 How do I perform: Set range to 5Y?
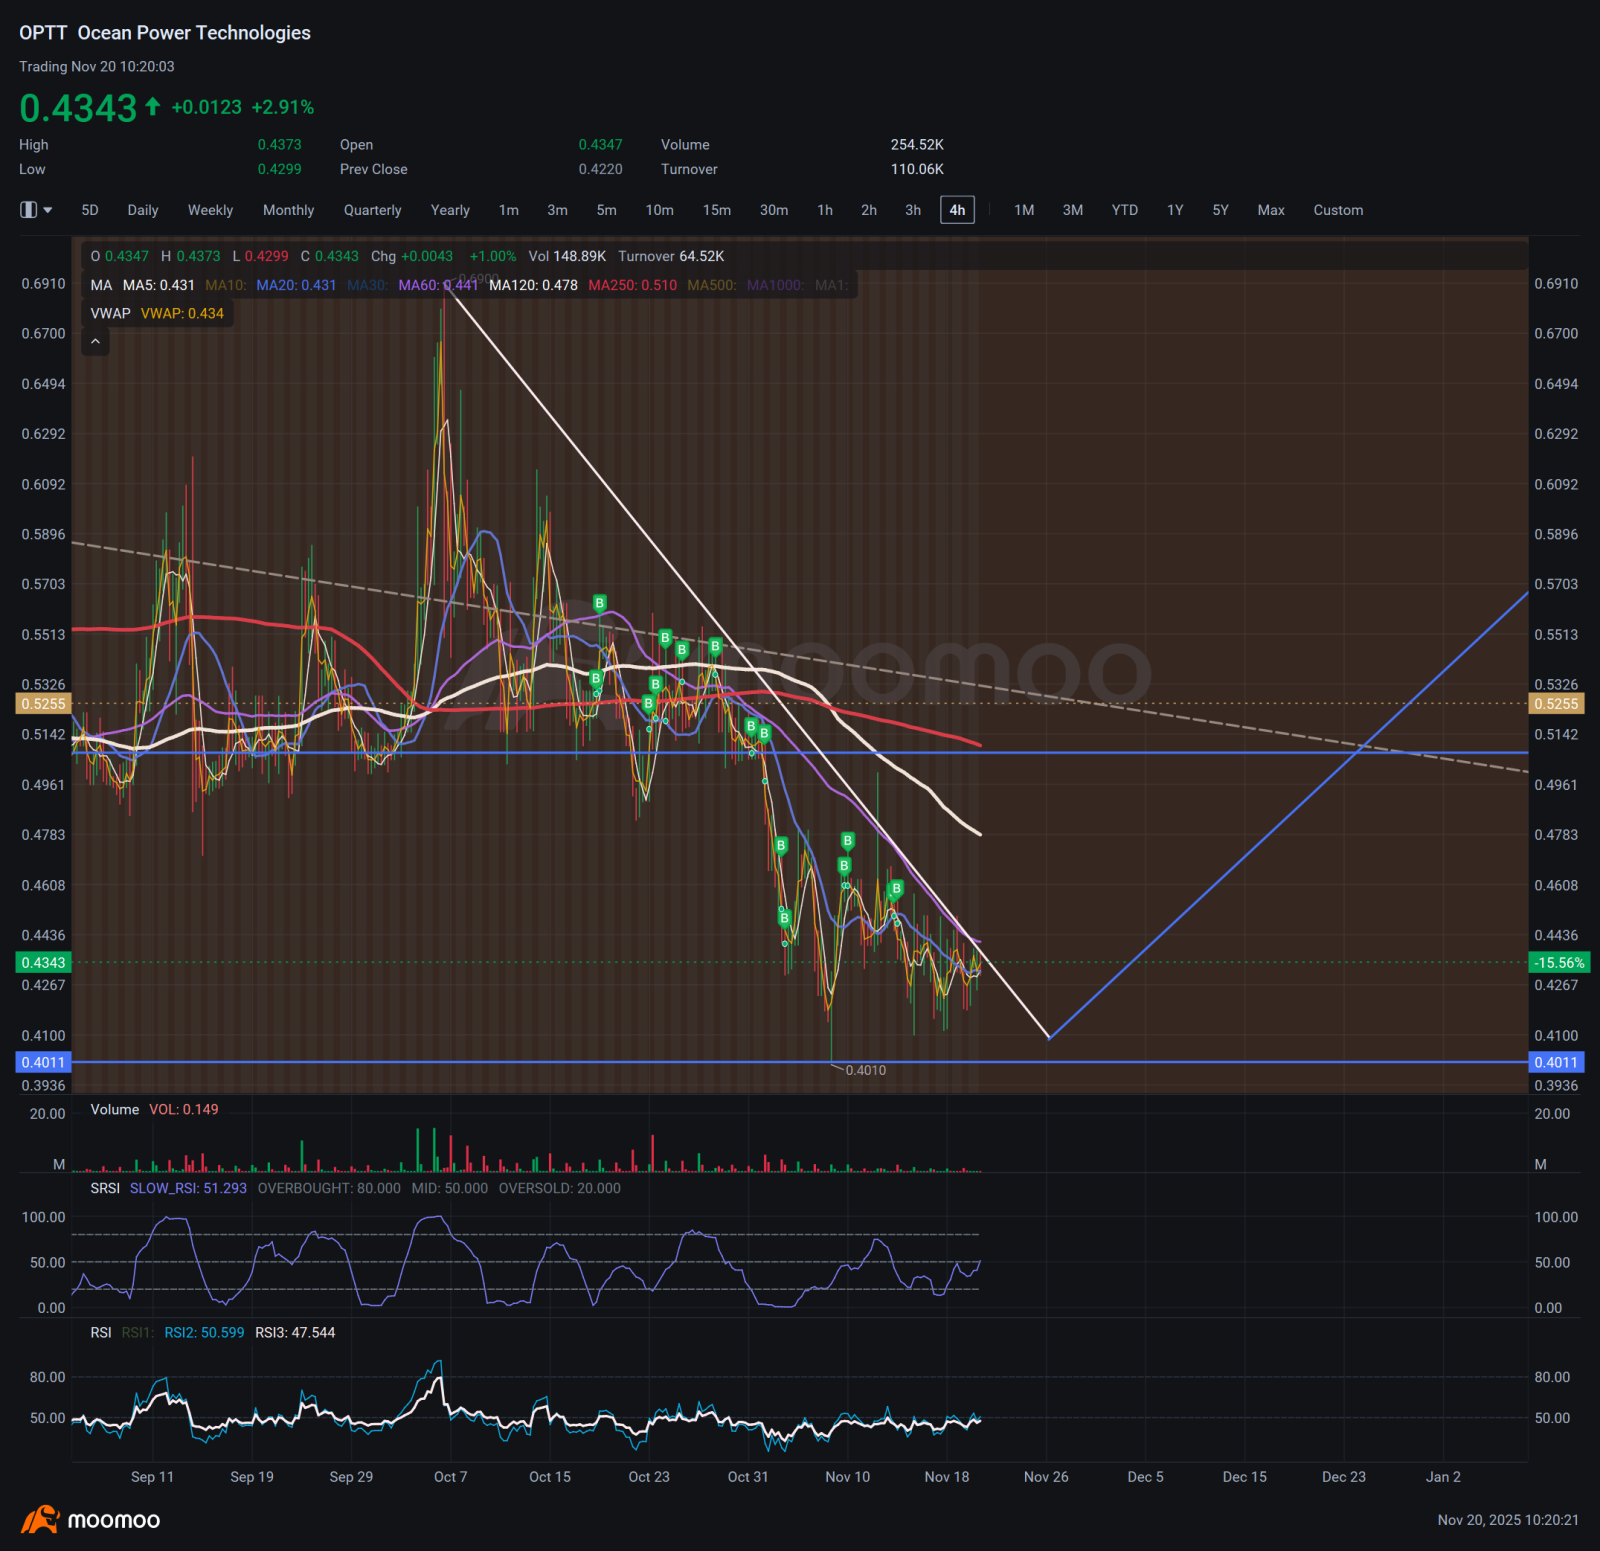click(1220, 210)
